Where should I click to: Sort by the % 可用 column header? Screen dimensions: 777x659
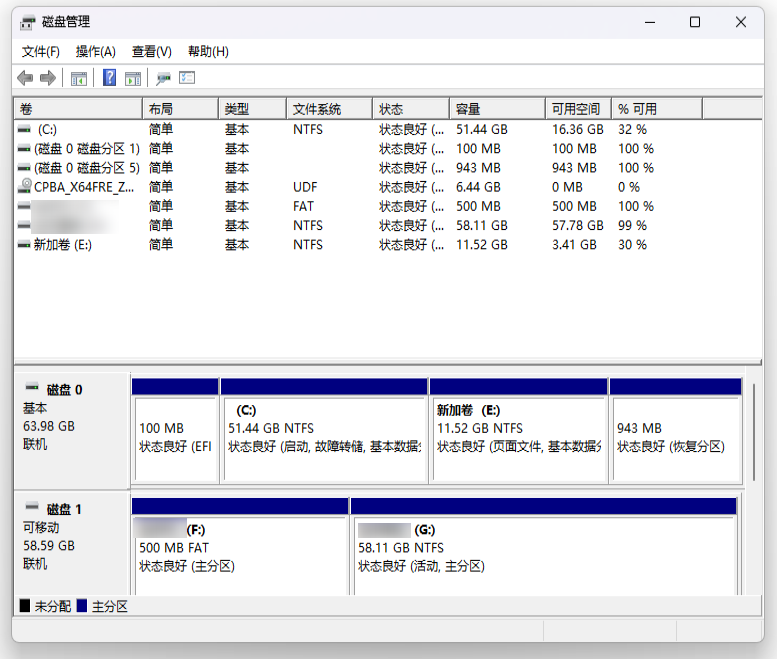[658, 109]
